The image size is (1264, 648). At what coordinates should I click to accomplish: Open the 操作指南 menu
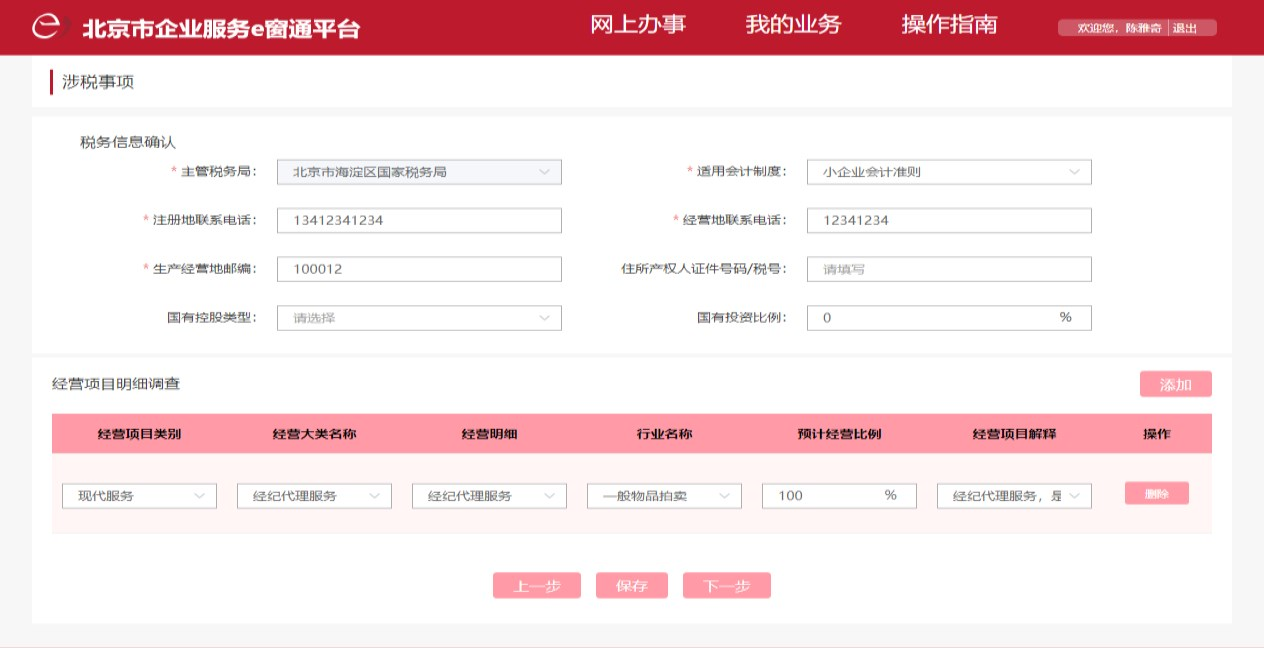(x=949, y=25)
